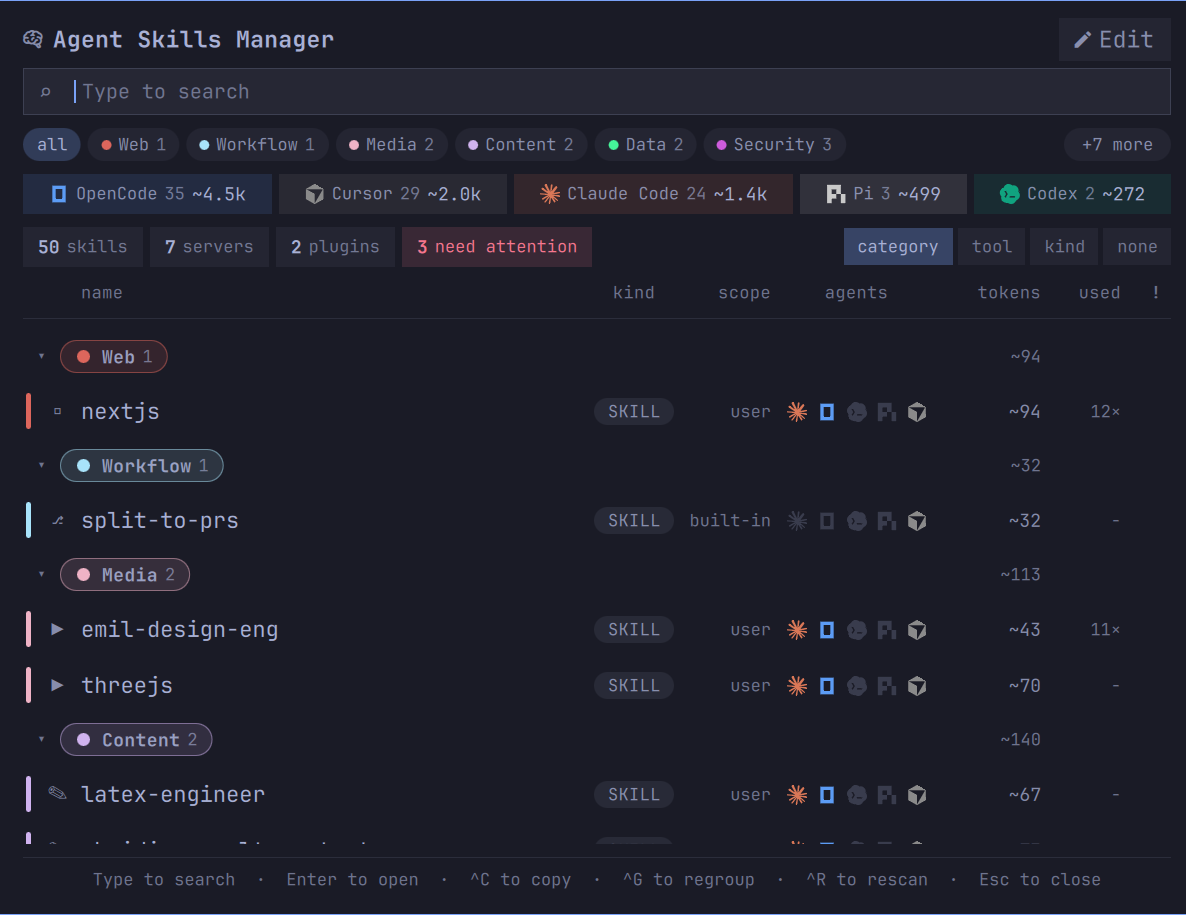Group by tool
The width and height of the screenshot is (1186, 915).
(x=992, y=247)
